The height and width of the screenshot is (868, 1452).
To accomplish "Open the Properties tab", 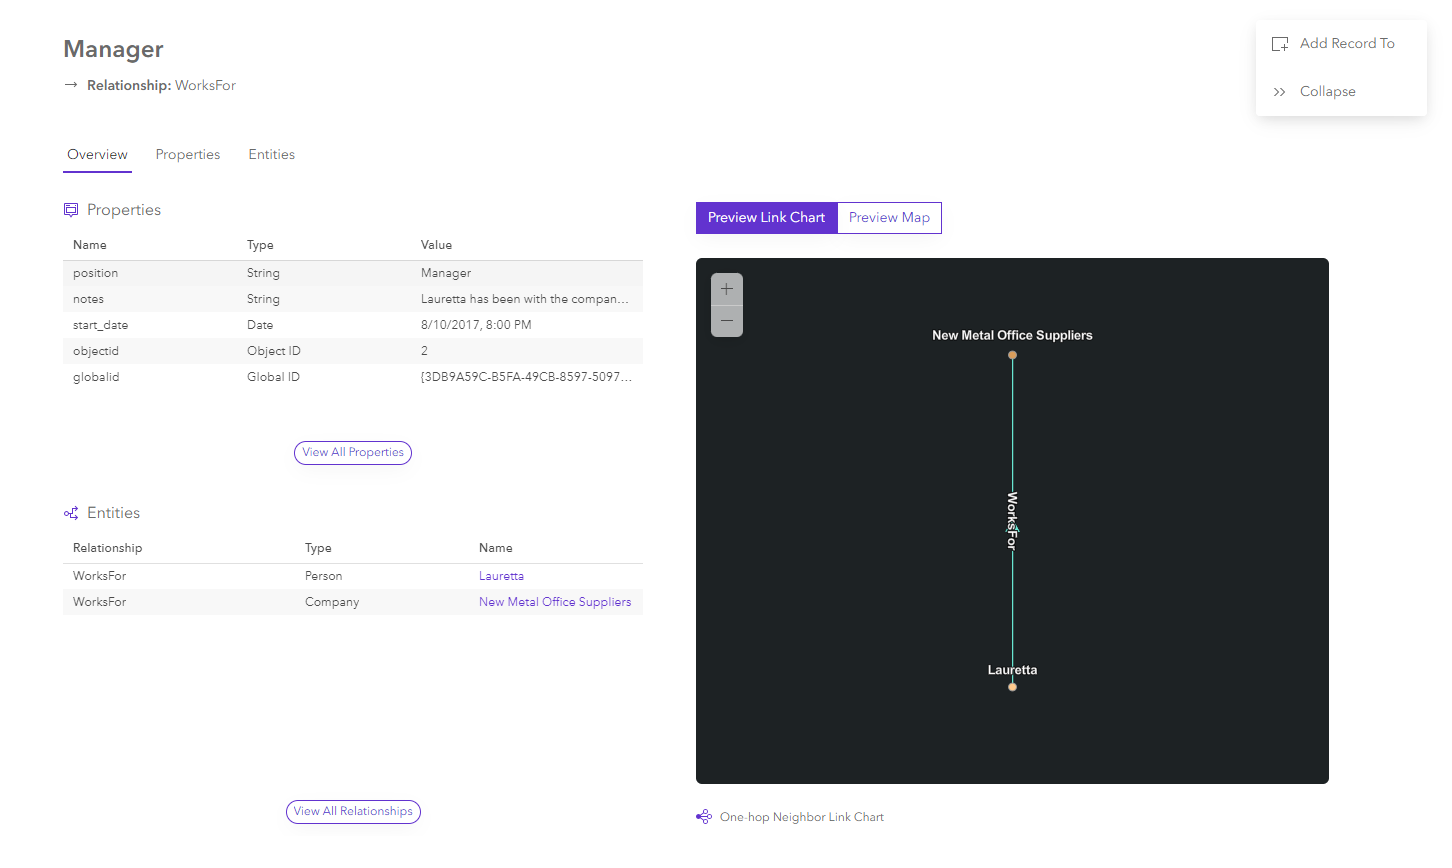I will tap(187, 154).
